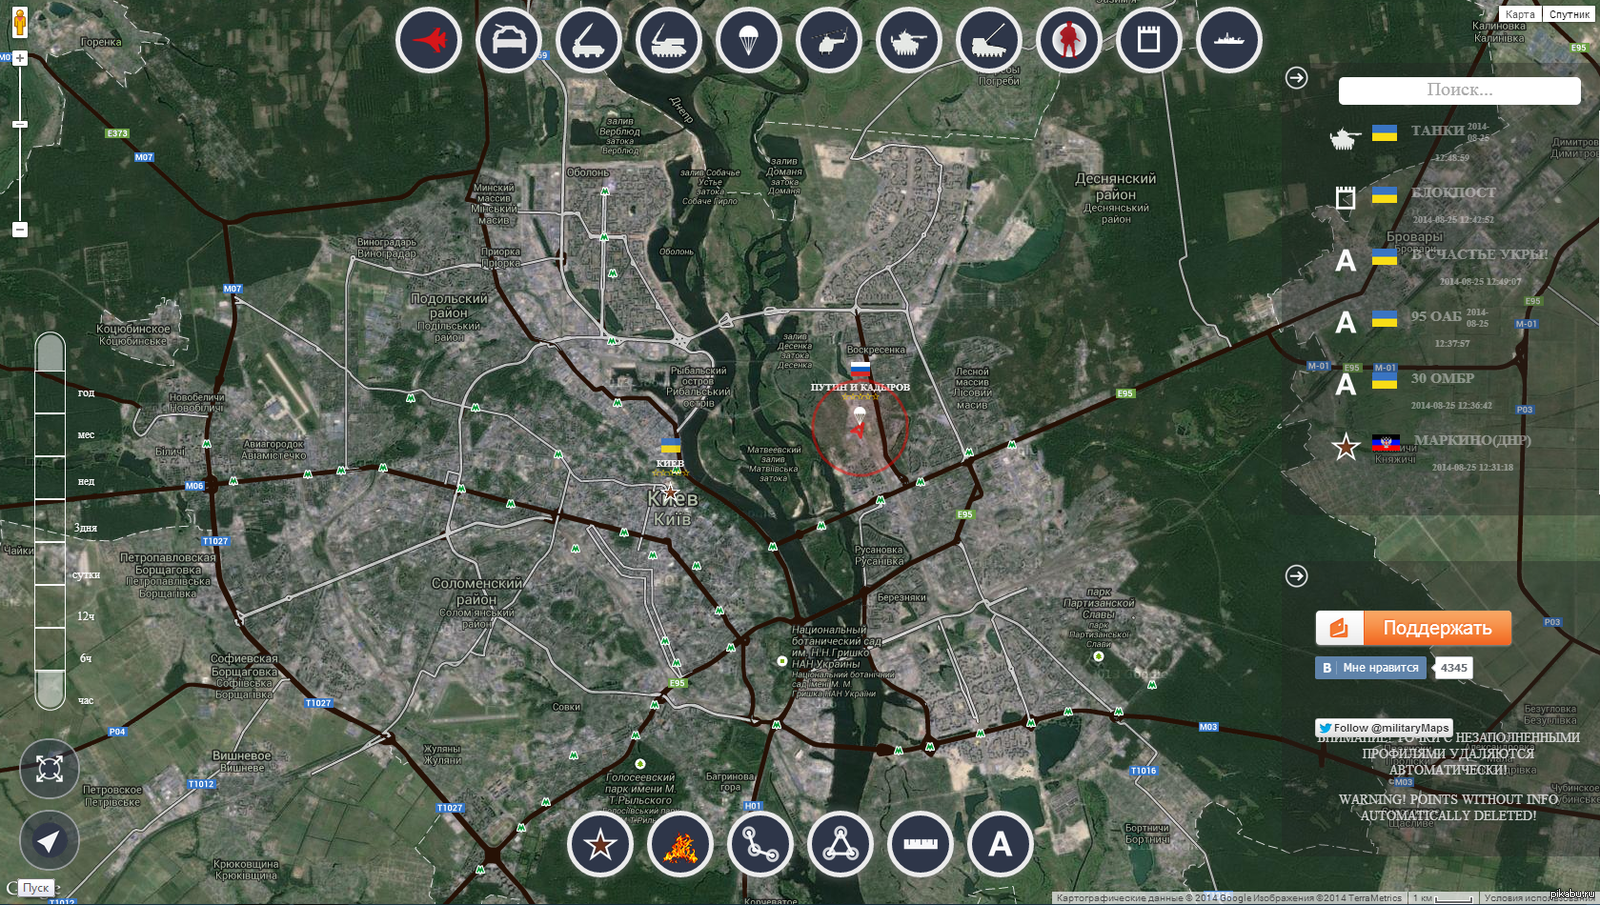Select the ruler measurement tool
This screenshot has height=905, width=1600.
coord(920,845)
